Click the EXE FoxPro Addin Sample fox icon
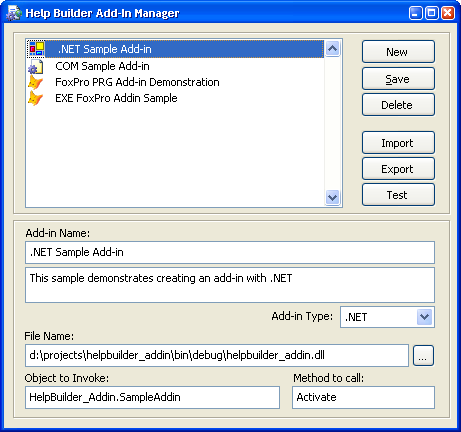The image size is (461, 432). 36,98
